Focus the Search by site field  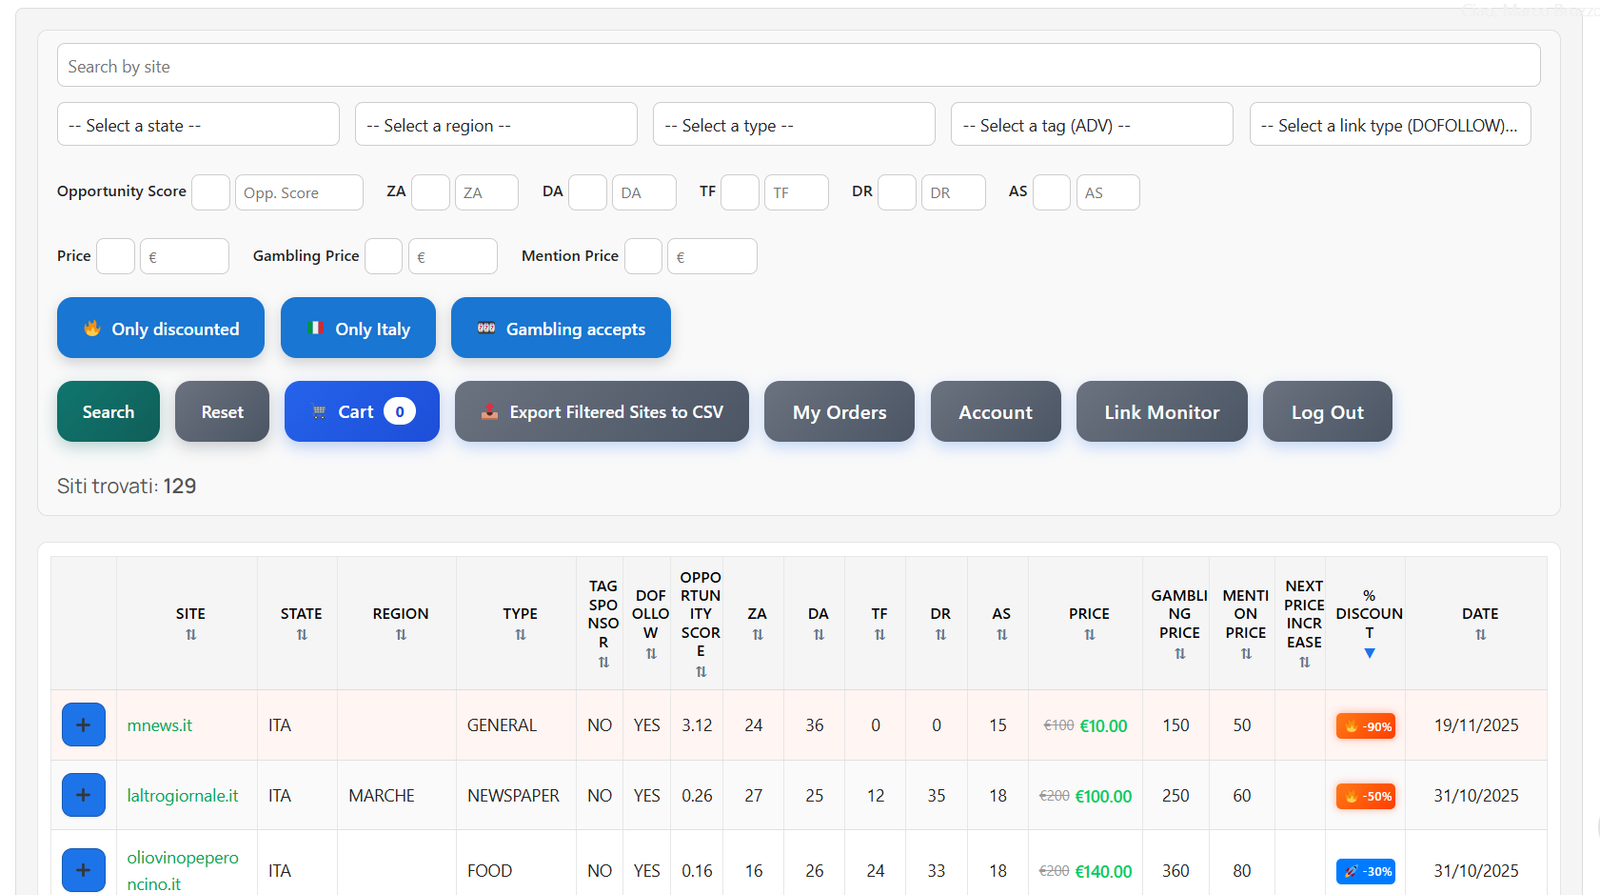[798, 66]
